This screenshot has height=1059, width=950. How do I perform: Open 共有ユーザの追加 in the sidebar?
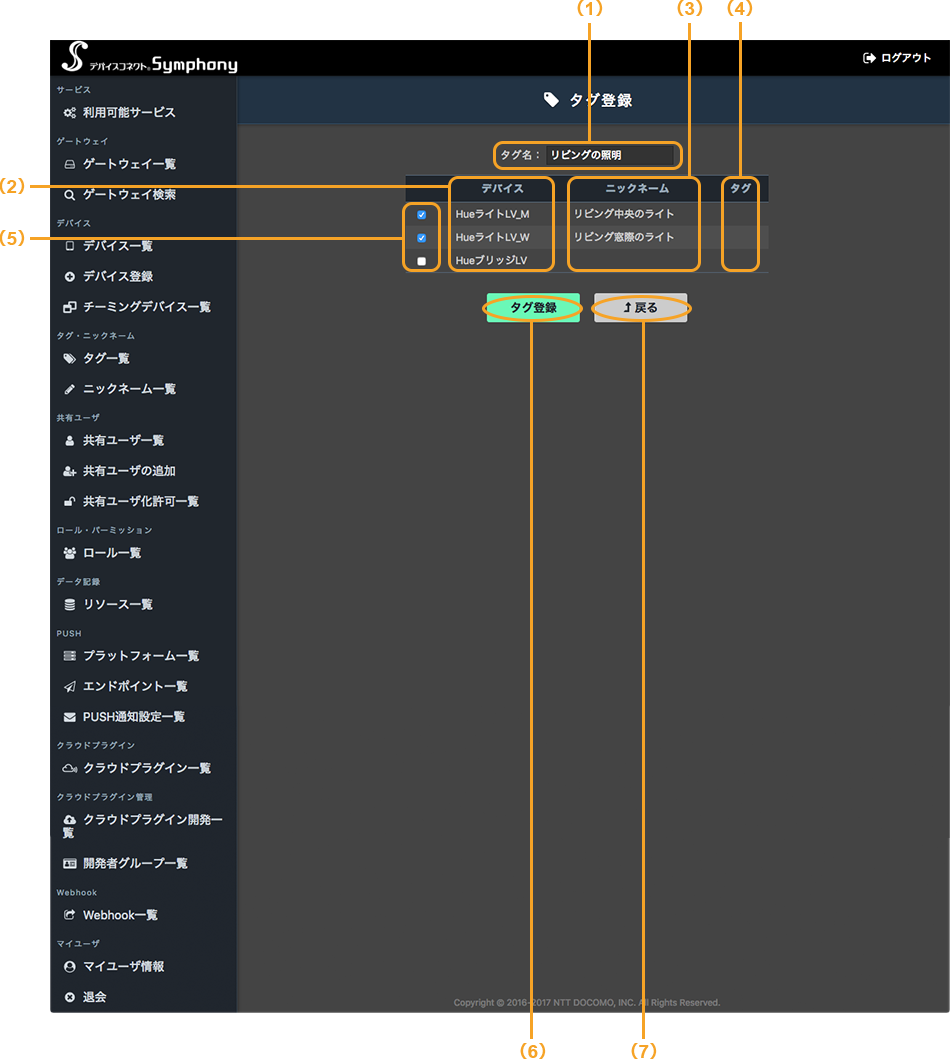click(x=129, y=471)
